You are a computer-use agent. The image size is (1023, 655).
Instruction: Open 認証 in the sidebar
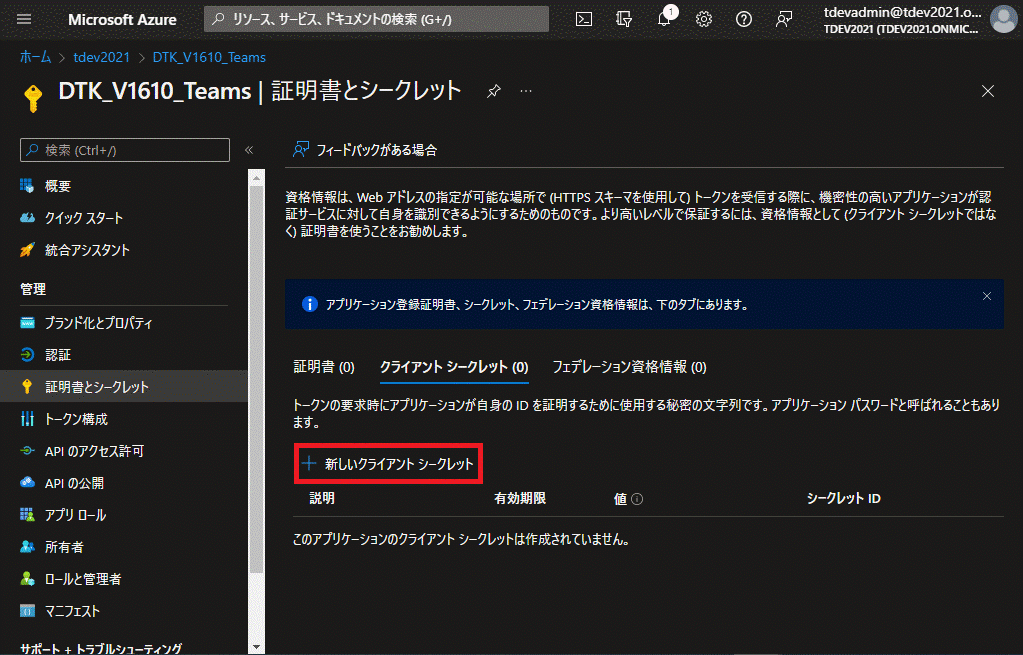57,355
